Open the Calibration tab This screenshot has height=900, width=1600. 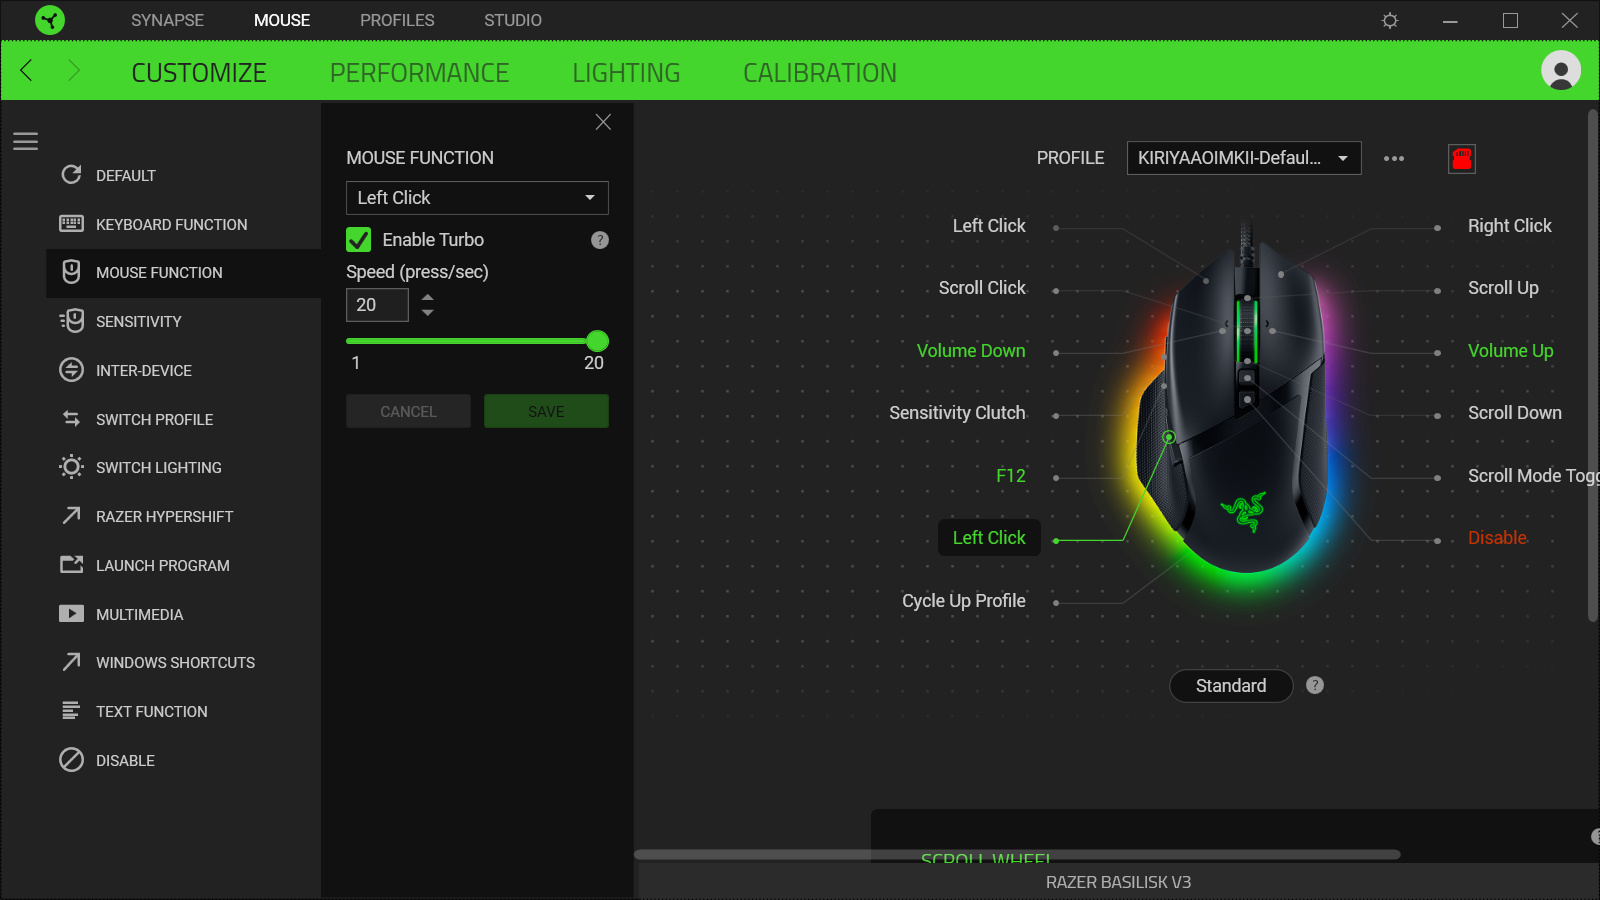click(820, 73)
